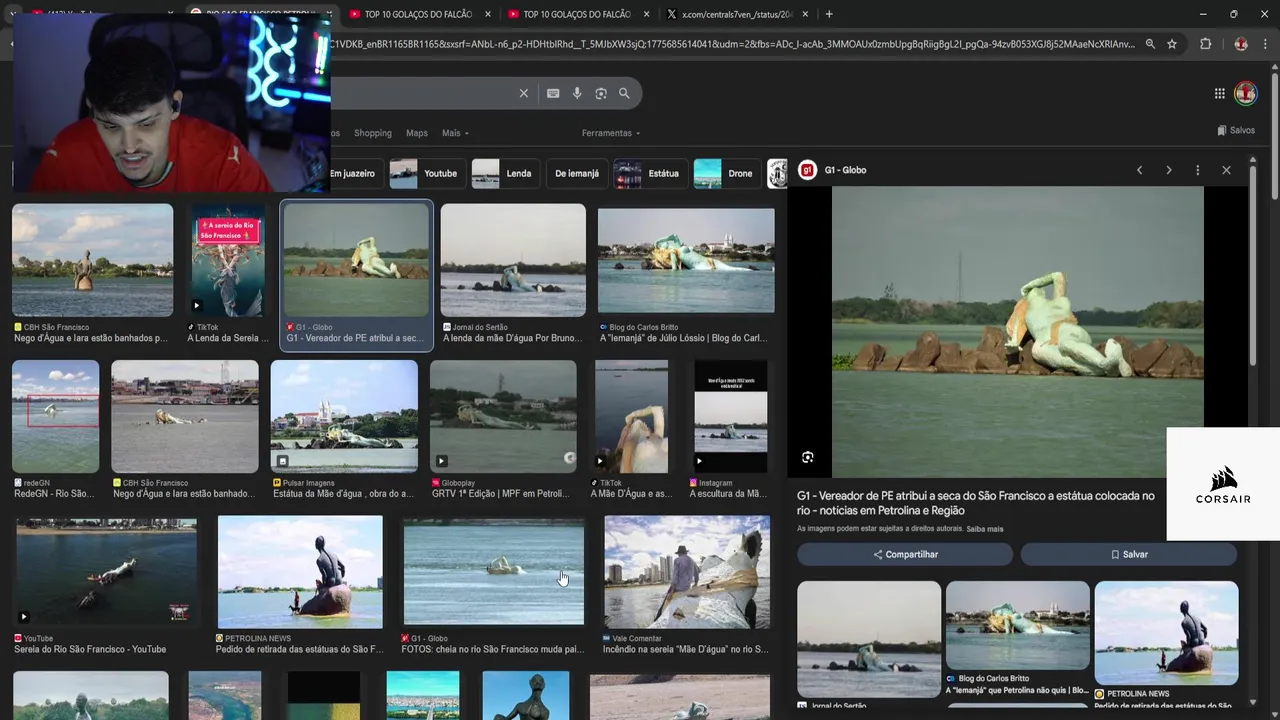1280x720 pixels.
Task: Open related PETROLINA NEWS image in panel
Action: [1166, 633]
